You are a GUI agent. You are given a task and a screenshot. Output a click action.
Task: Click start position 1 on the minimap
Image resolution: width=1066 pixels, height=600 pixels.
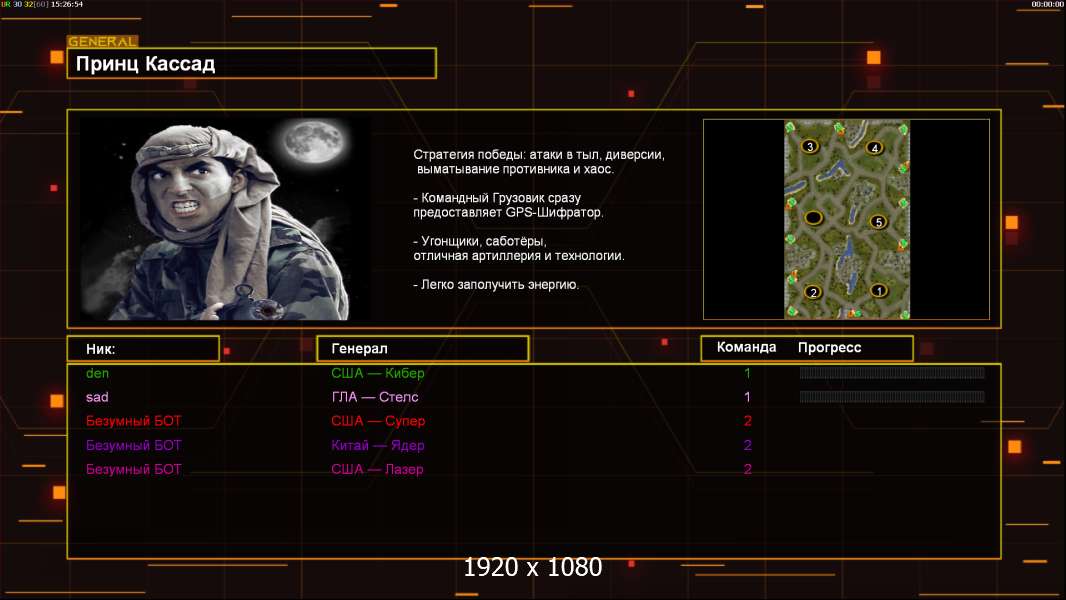(x=879, y=291)
